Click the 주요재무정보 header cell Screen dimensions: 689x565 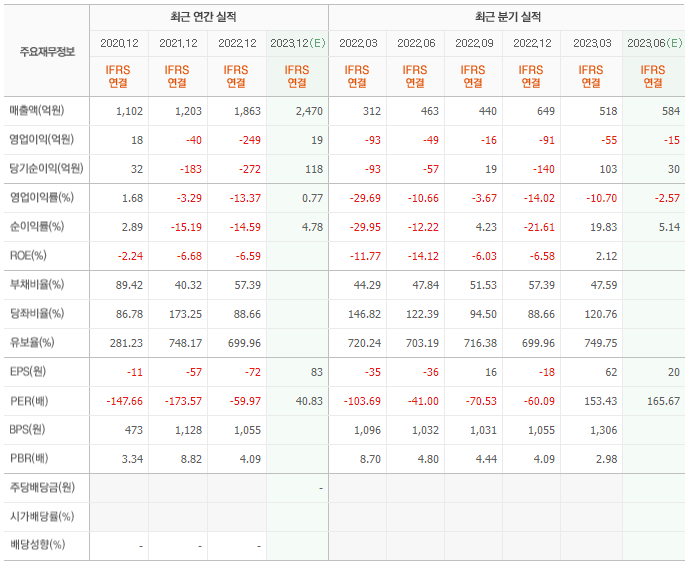tap(47, 52)
